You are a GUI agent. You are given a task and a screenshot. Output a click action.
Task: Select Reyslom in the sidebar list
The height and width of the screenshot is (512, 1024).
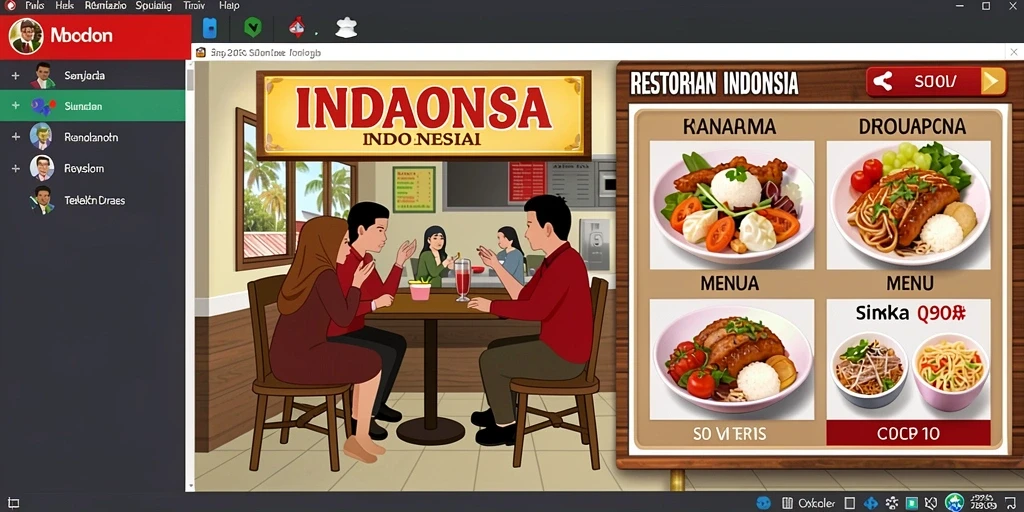point(92,168)
